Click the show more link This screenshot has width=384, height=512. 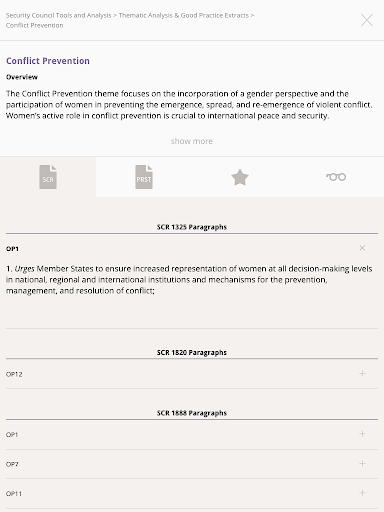tap(192, 141)
